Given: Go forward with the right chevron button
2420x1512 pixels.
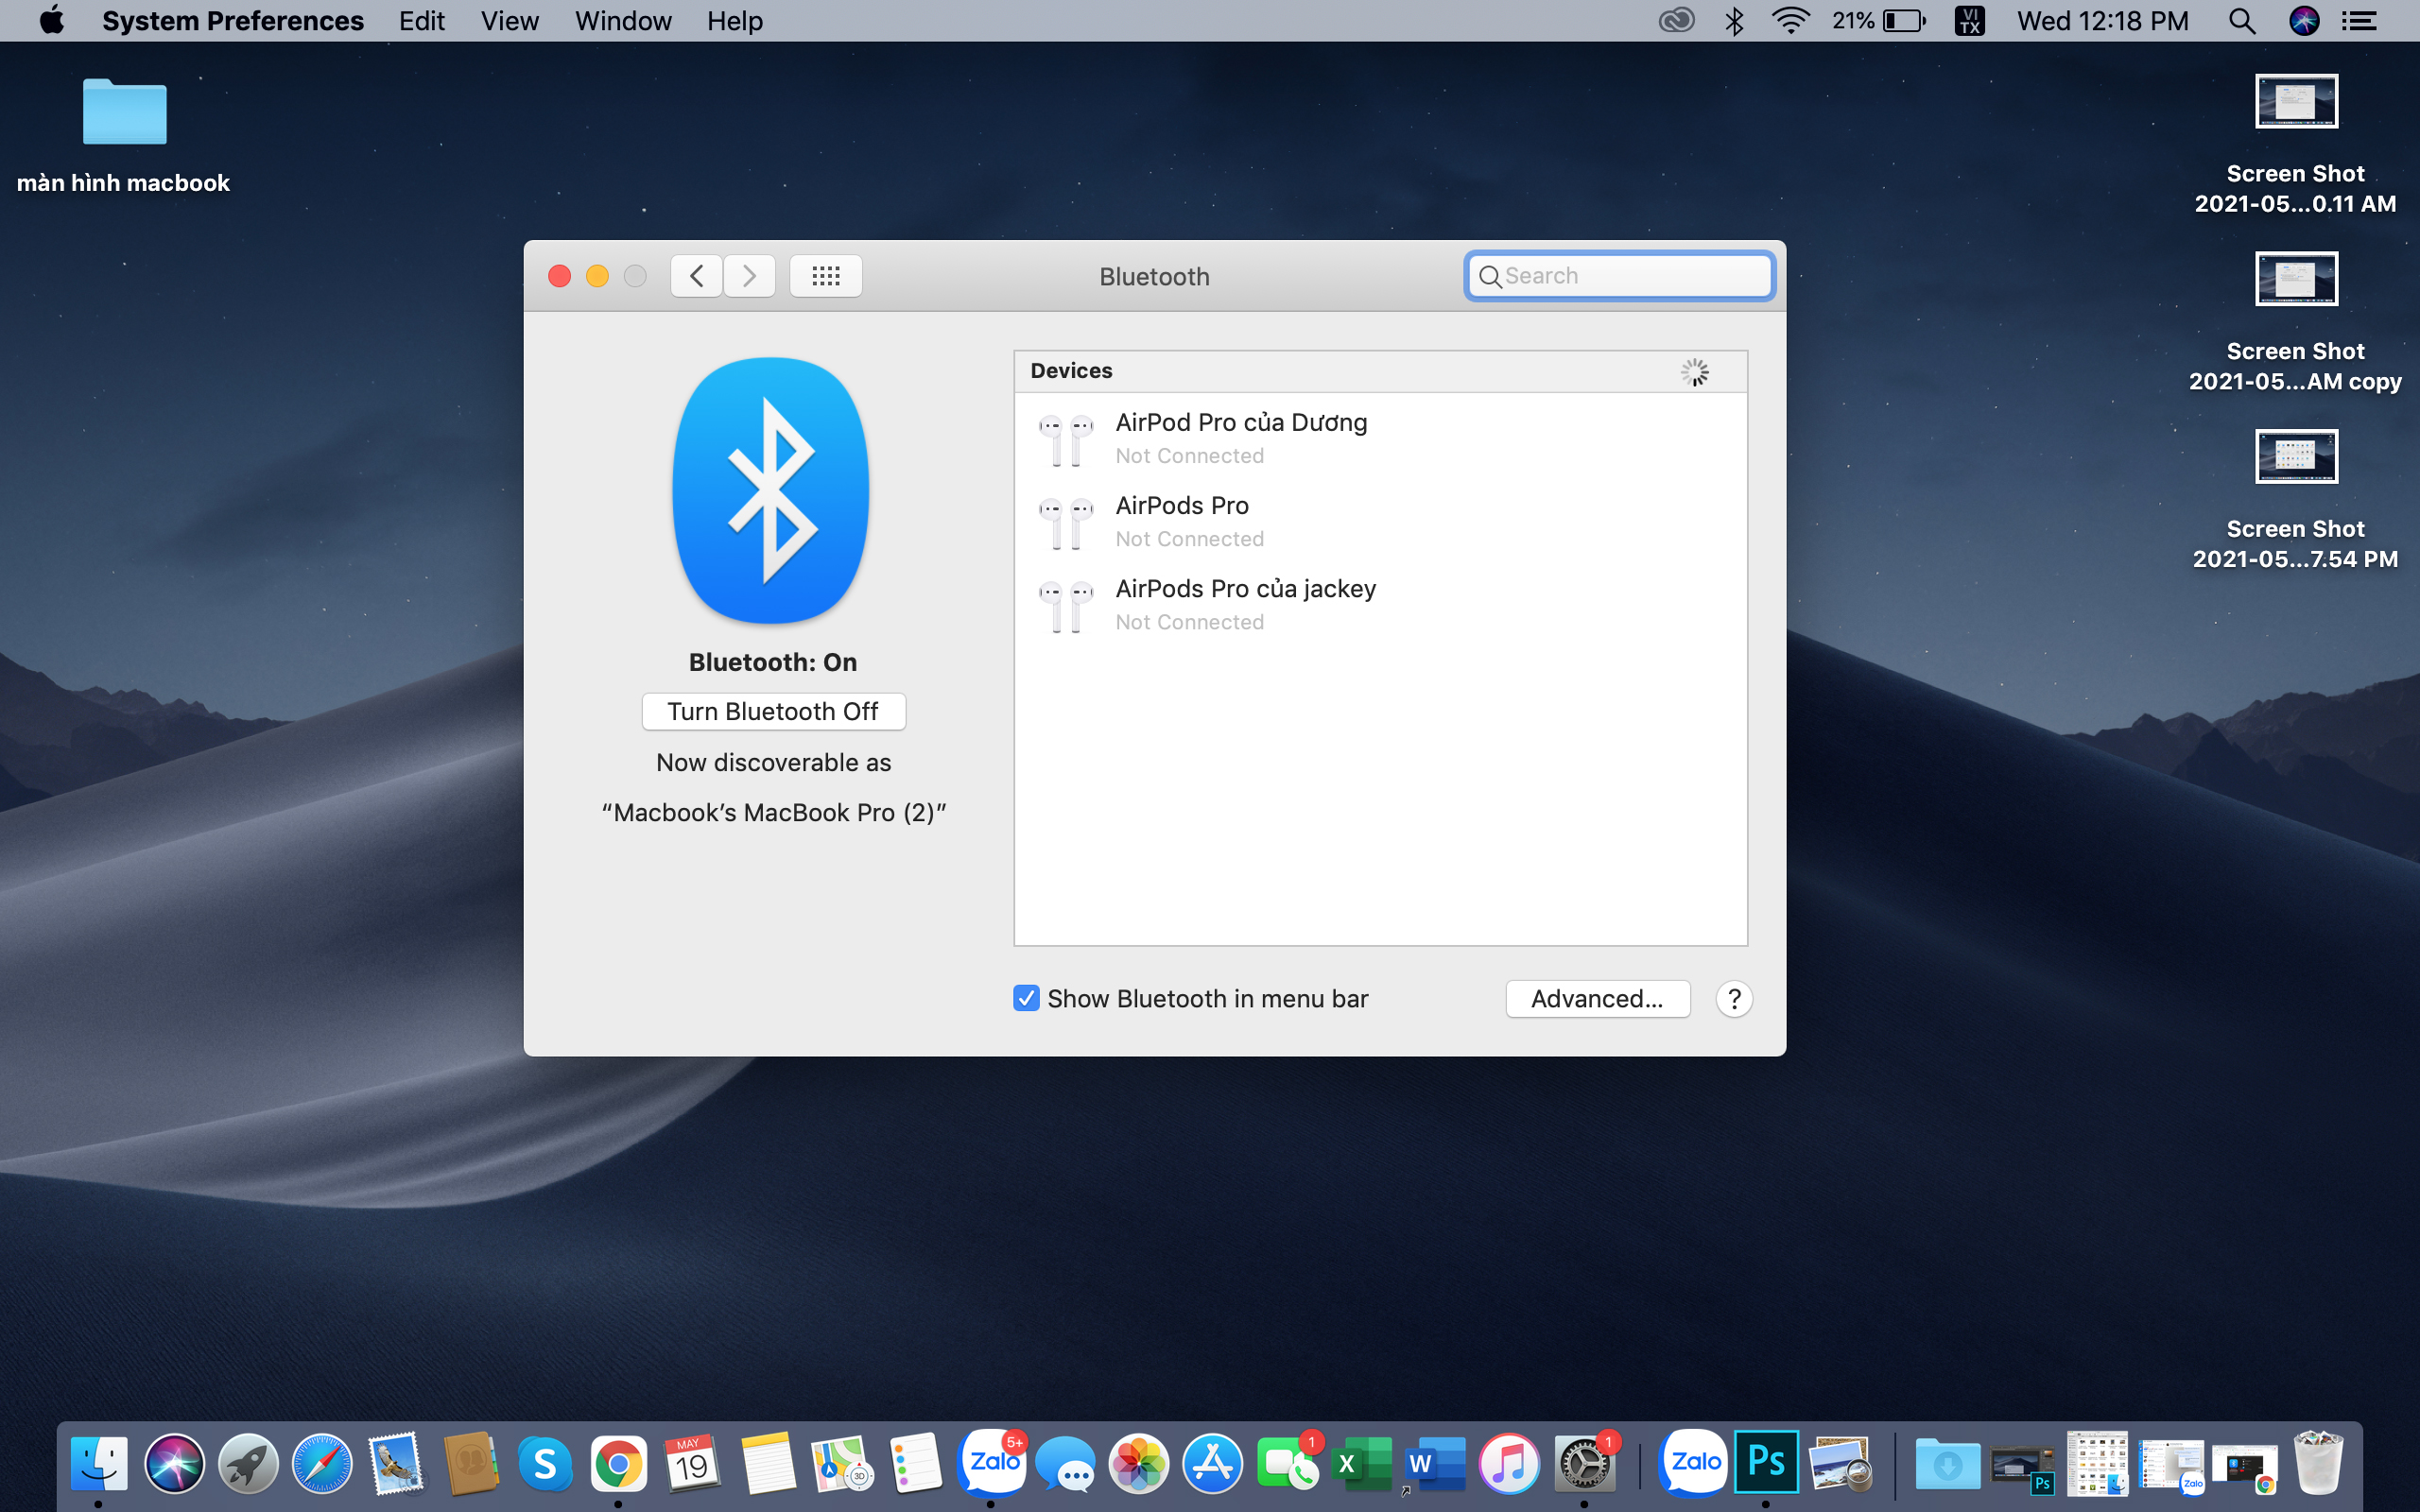Looking at the screenshot, I should click(x=749, y=276).
